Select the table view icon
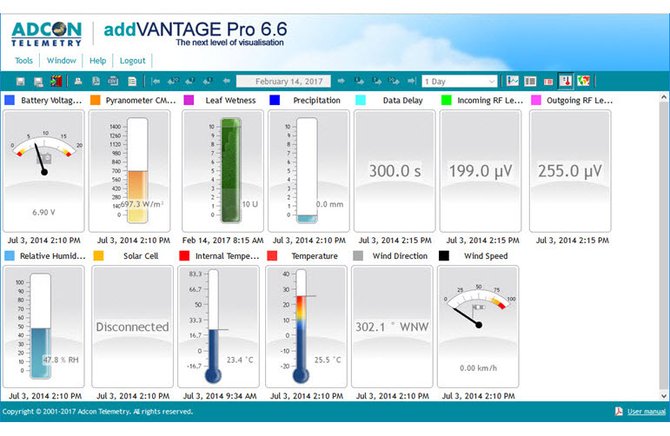Image resolution: width=670 pixels, height=436 pixels. tap(530, 81)
